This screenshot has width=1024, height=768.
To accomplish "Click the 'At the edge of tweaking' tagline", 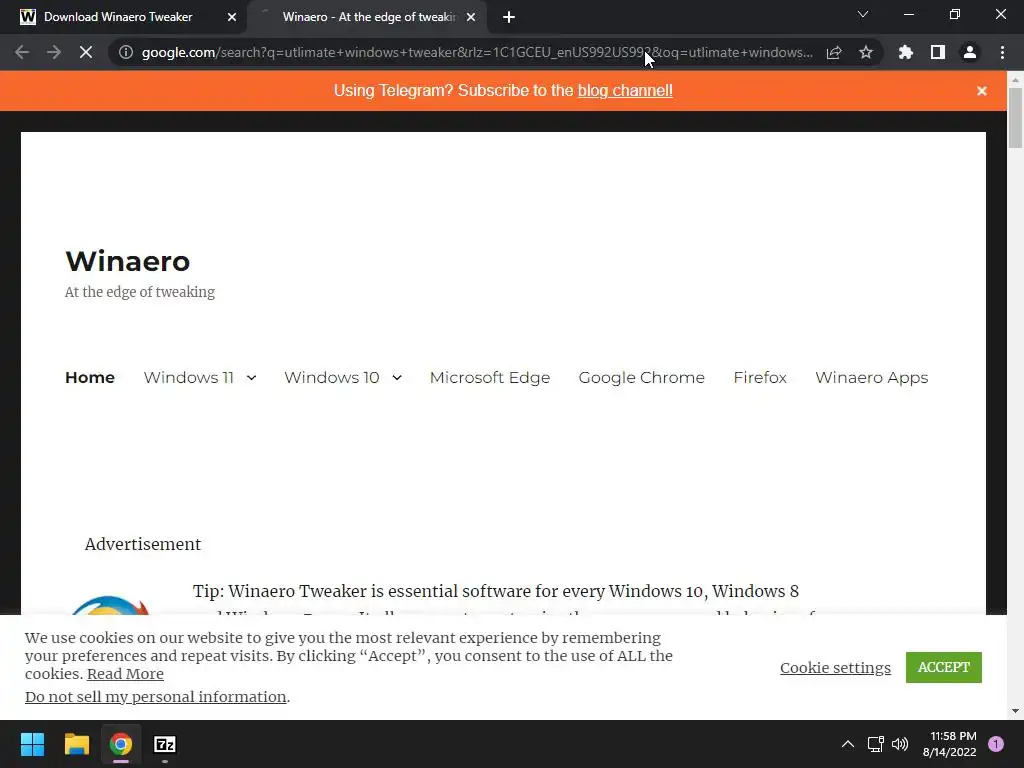I will coord(140,292).
